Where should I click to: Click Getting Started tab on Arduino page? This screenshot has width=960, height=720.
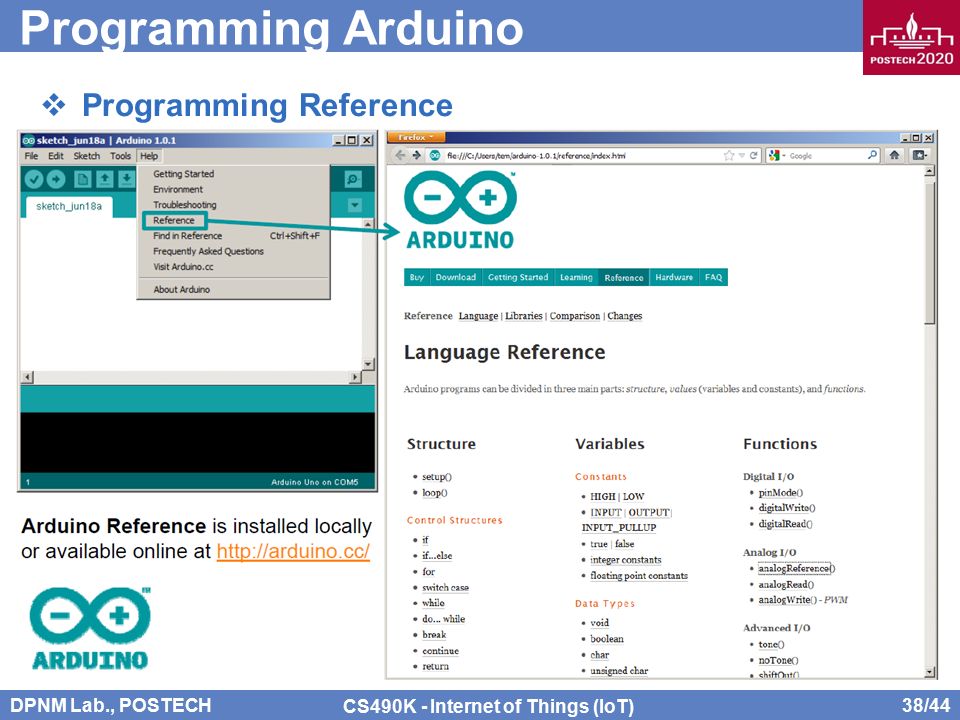click(518, 277)
